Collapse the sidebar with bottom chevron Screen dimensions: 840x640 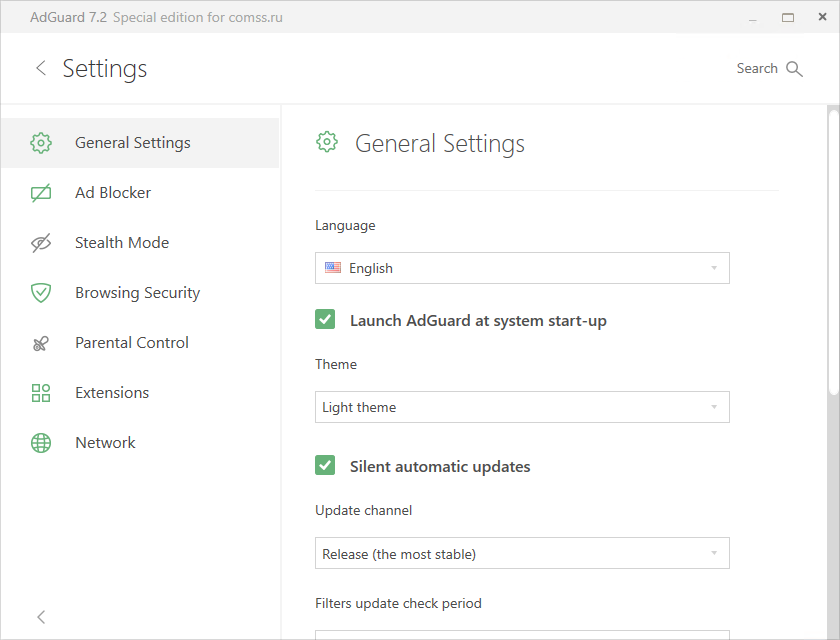point(41,617)
